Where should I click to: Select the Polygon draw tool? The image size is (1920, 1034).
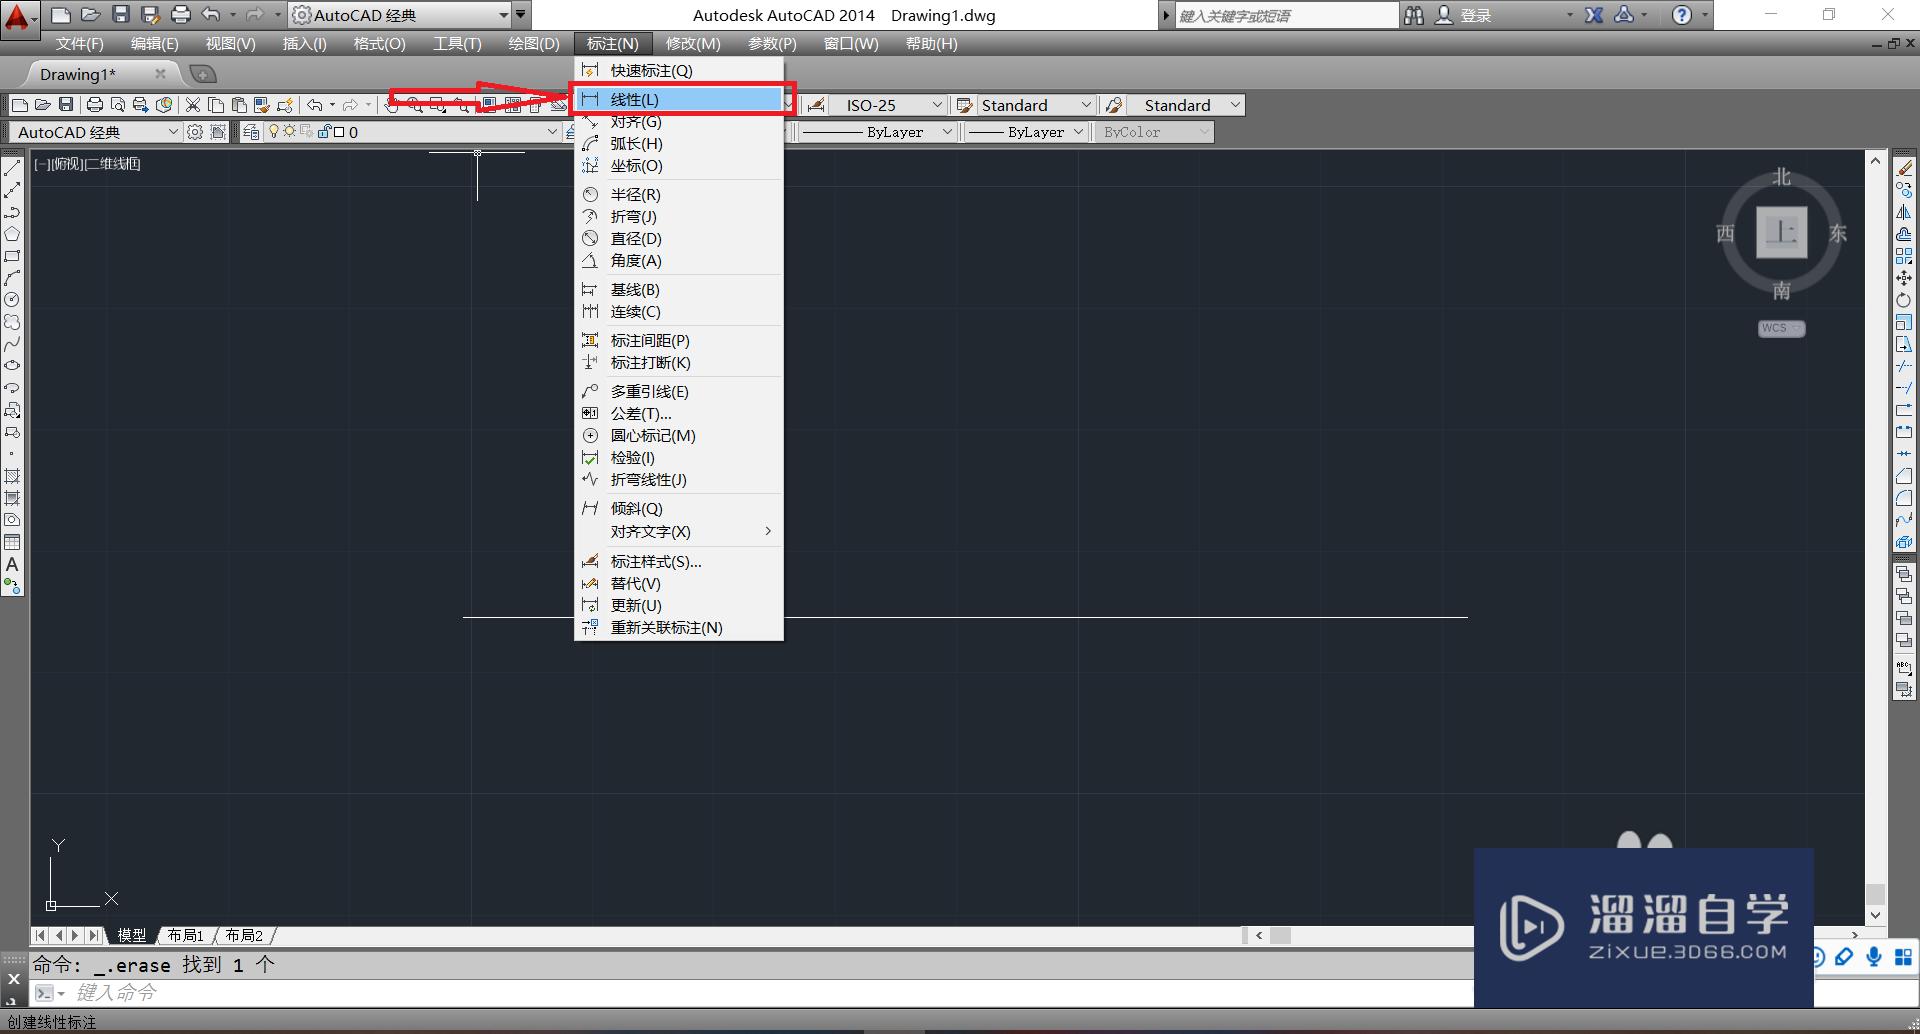(x=12, y=234)
